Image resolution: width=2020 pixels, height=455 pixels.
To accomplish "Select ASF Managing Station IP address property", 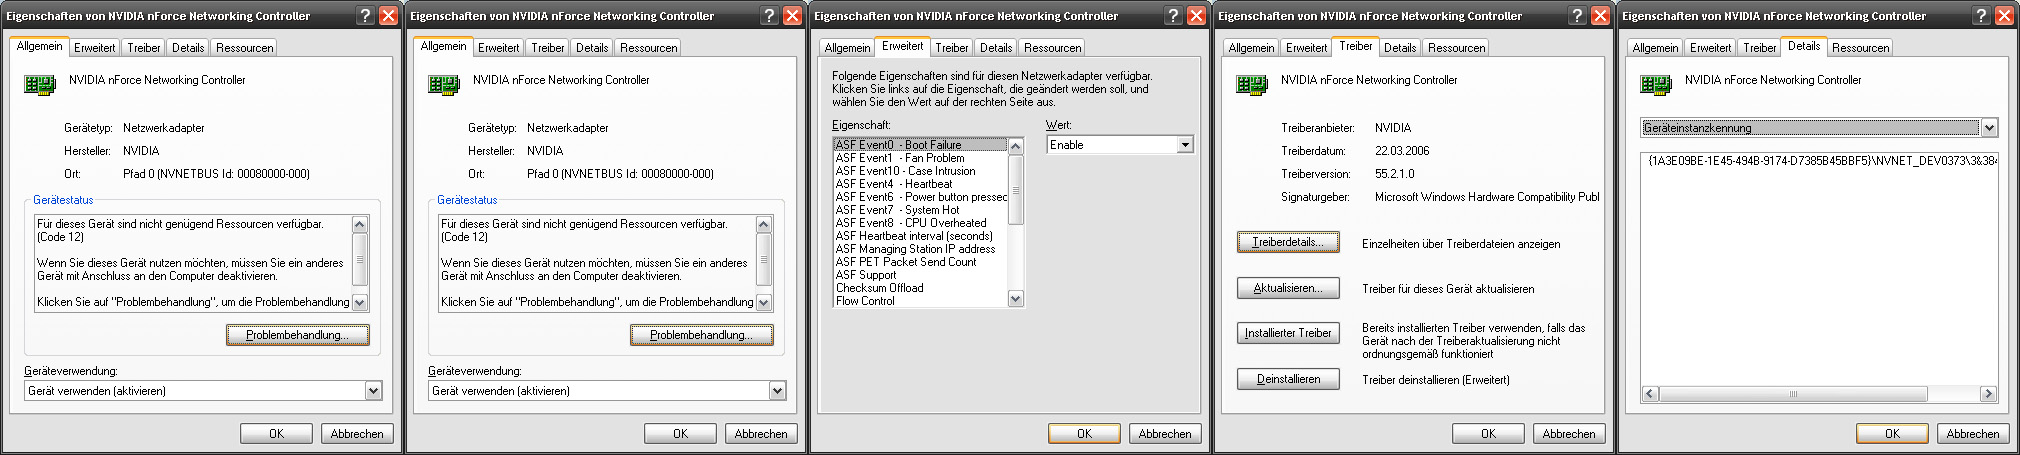I will (x=920, y=249).
